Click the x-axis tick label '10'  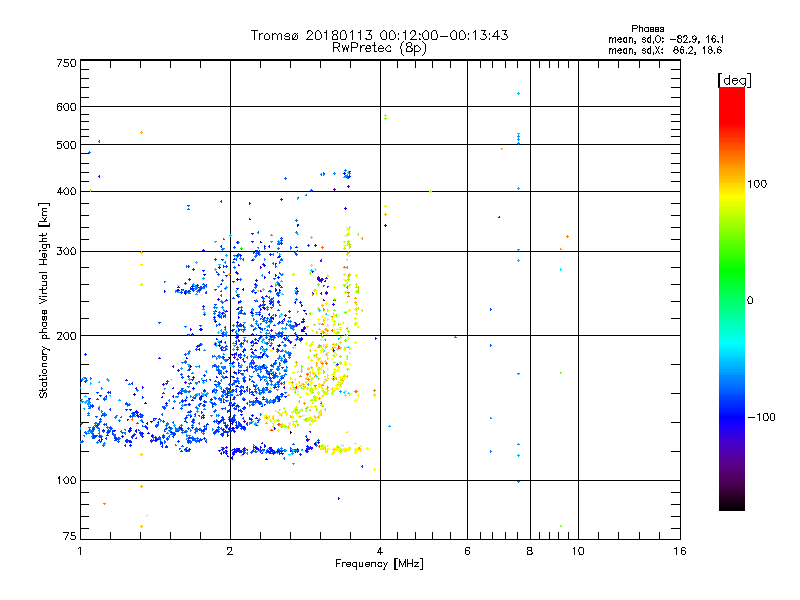click(x=578, y=551)
